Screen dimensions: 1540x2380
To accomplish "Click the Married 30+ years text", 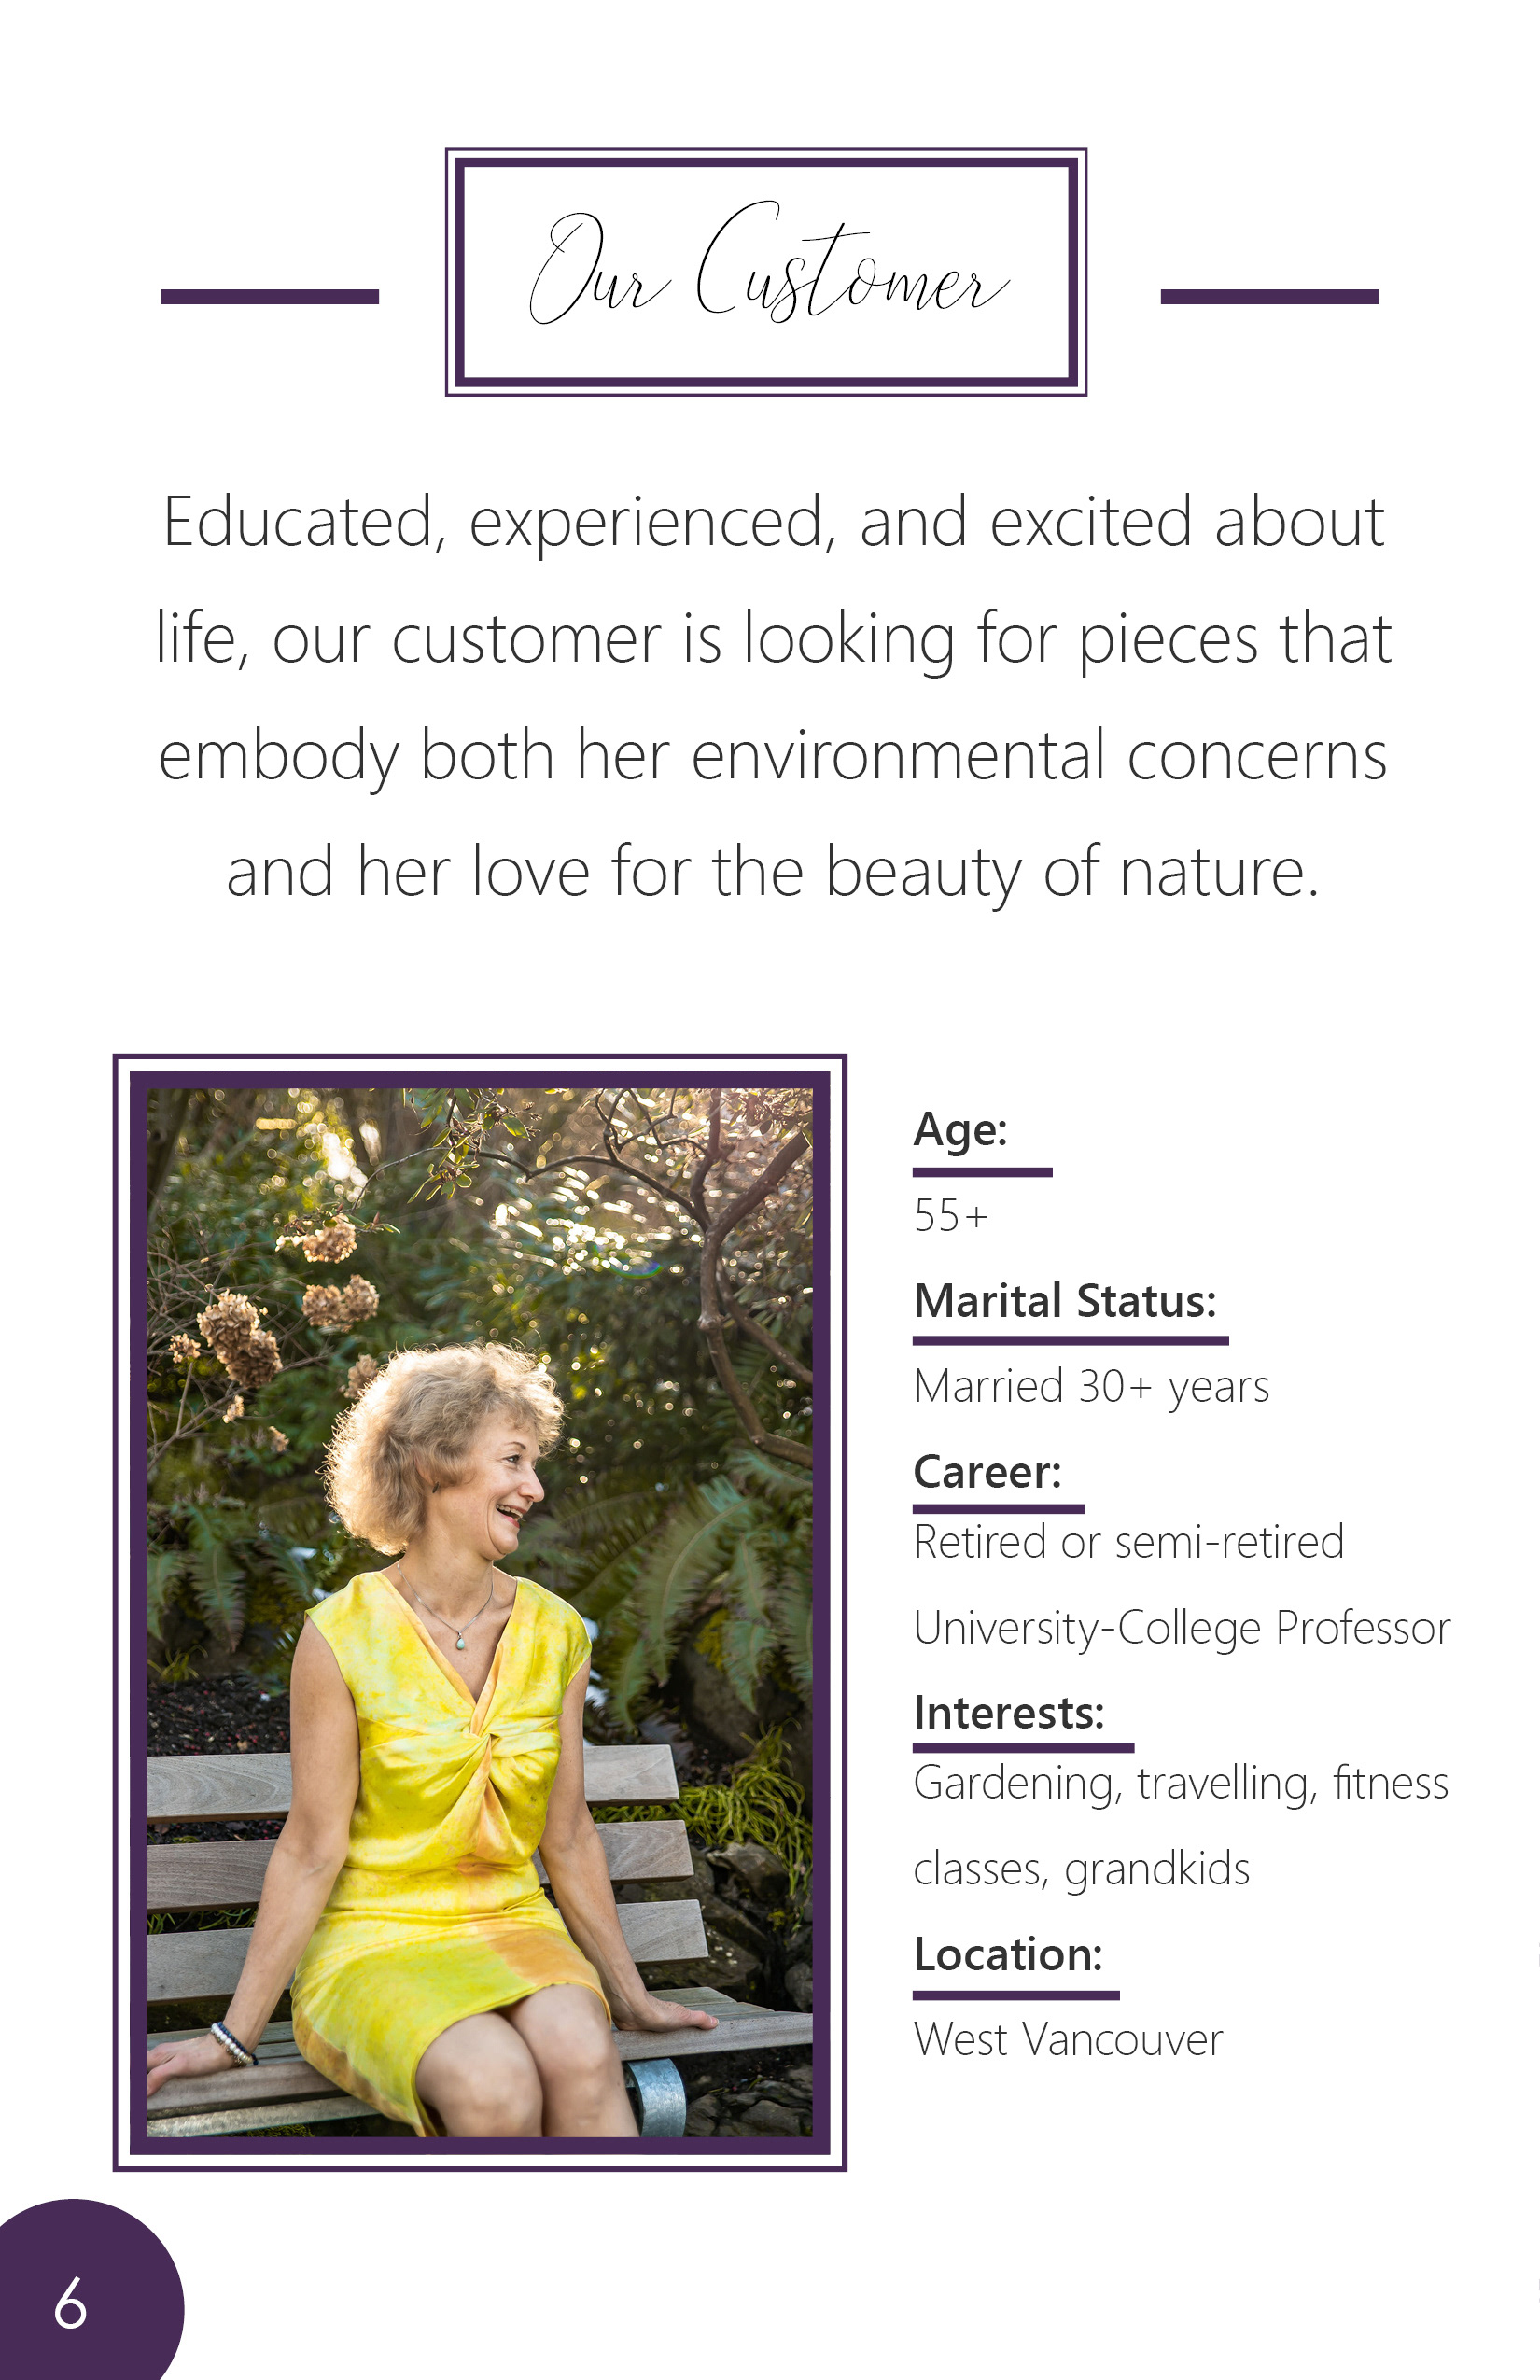I will (x=1091, y=1387).
